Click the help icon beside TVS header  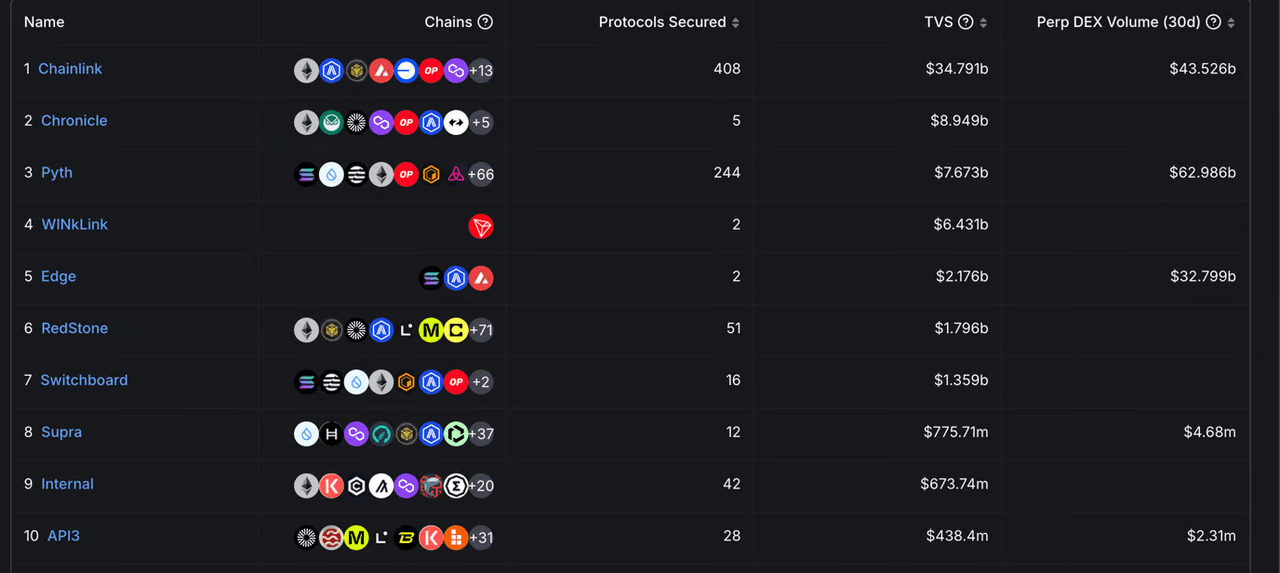point(966,22)
